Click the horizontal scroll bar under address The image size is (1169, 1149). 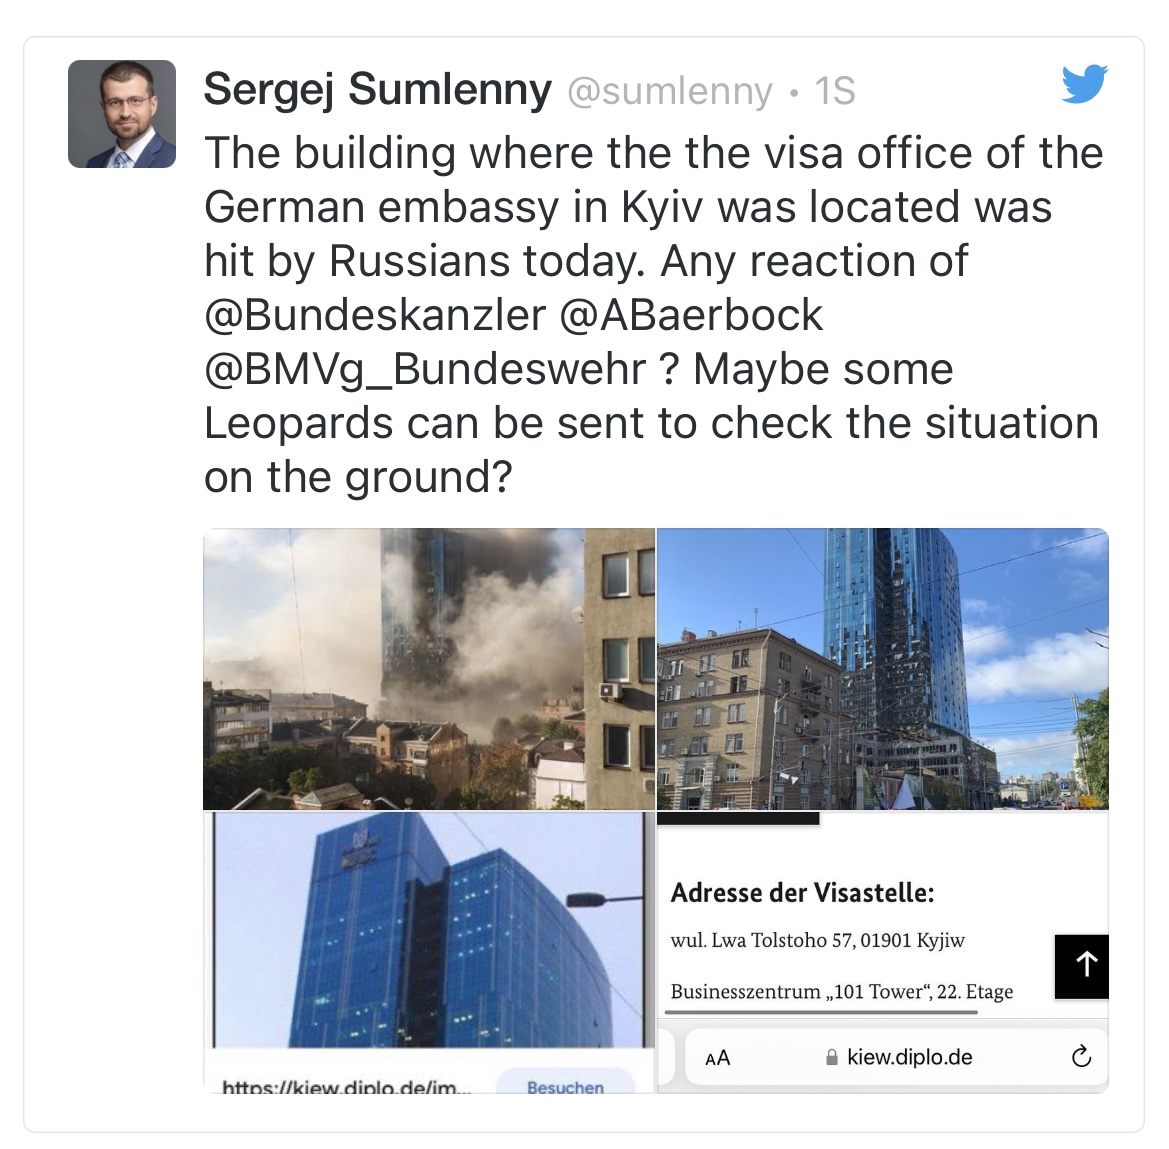tap(821, 1012)
